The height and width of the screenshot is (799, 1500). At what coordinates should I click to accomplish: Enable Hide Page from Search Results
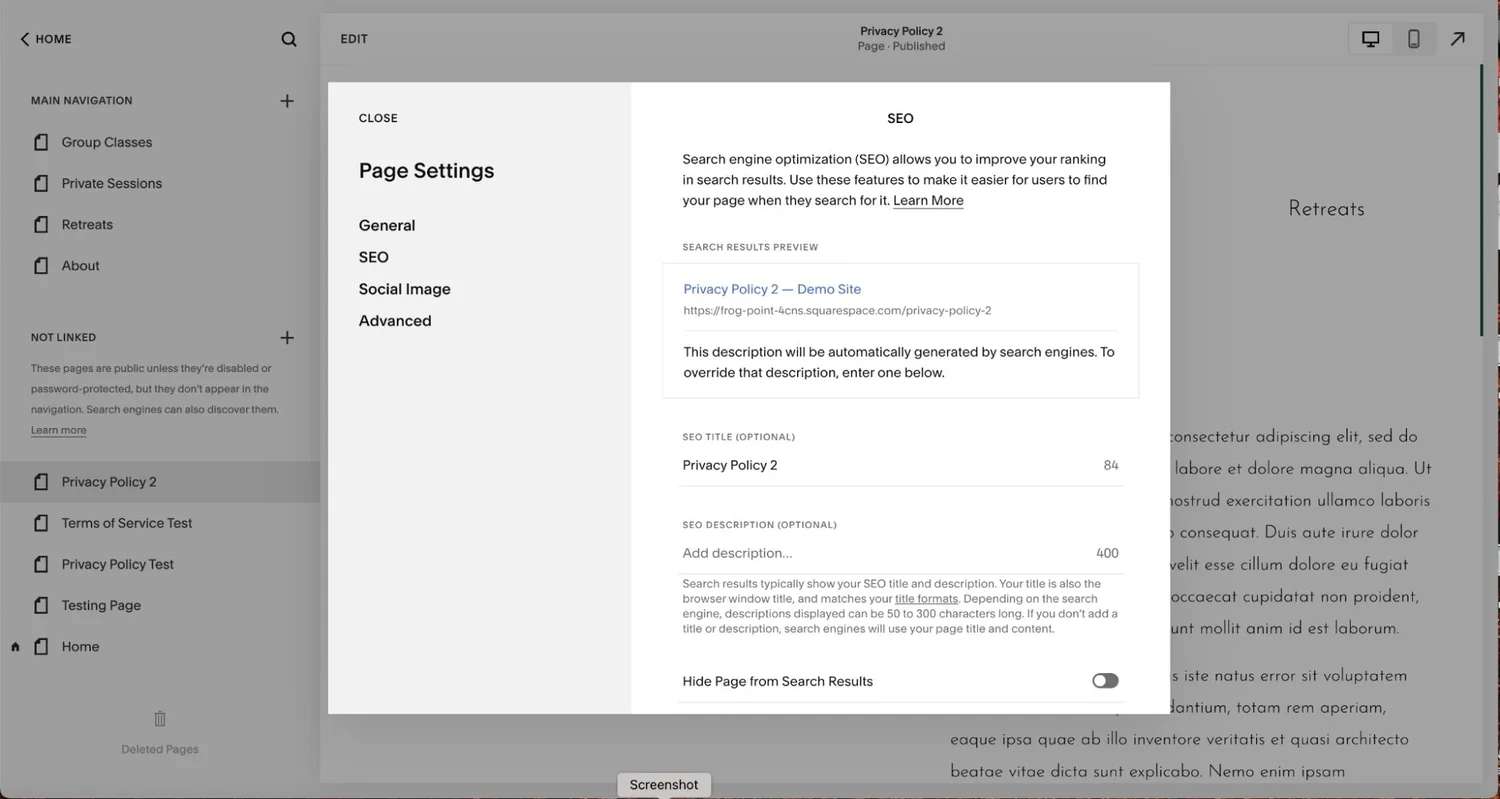[x=1104, y=680]
